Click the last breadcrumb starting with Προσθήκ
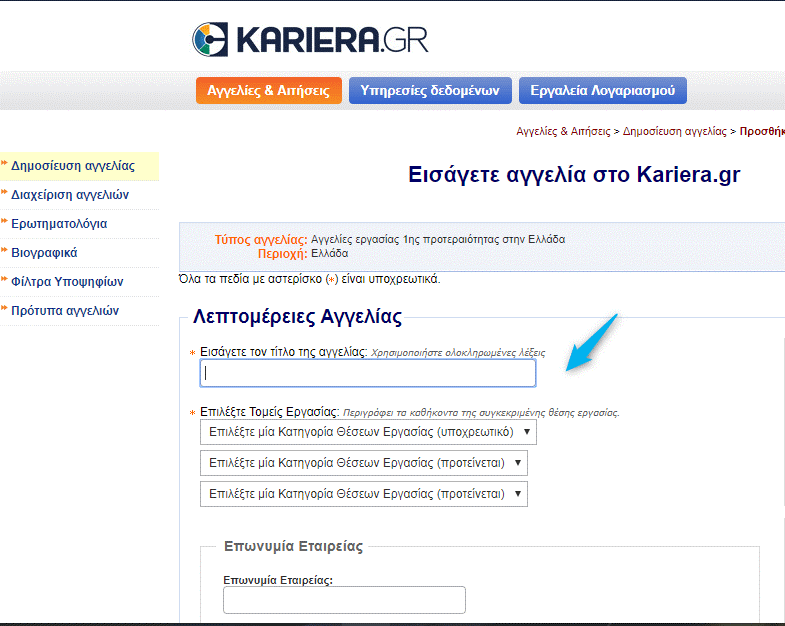Screen dimensions: 785x626 (762, 131)
